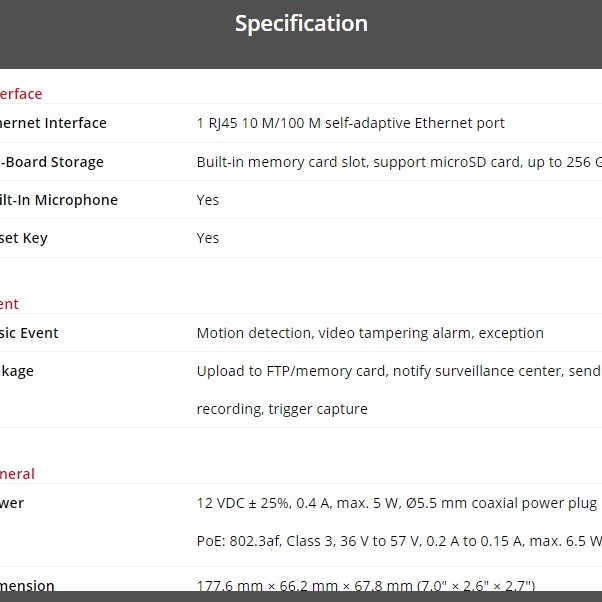The height and width of the screenshot is (602, 602).
Task: Click the motion detection, video tampering text
Action: [370, 333]
